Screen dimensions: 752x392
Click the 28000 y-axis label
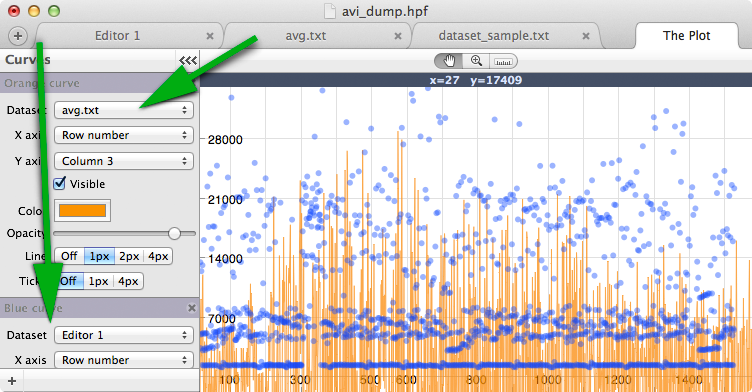[x=225, y=140]
